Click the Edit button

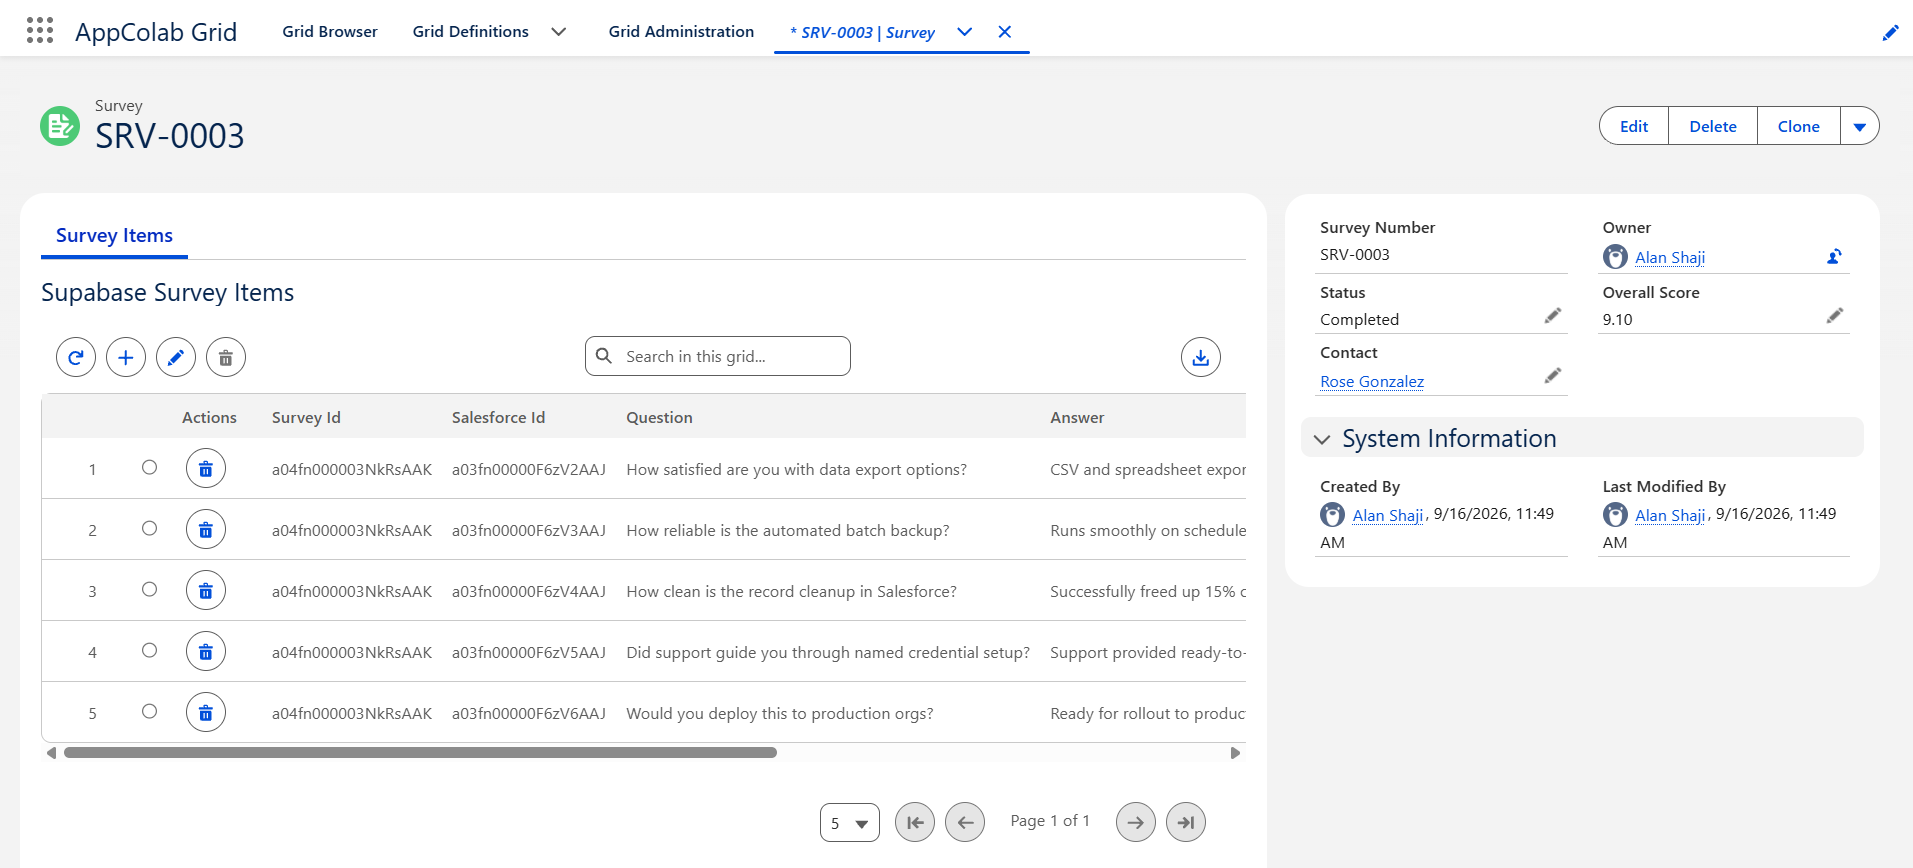click(x=1634, y=126)
